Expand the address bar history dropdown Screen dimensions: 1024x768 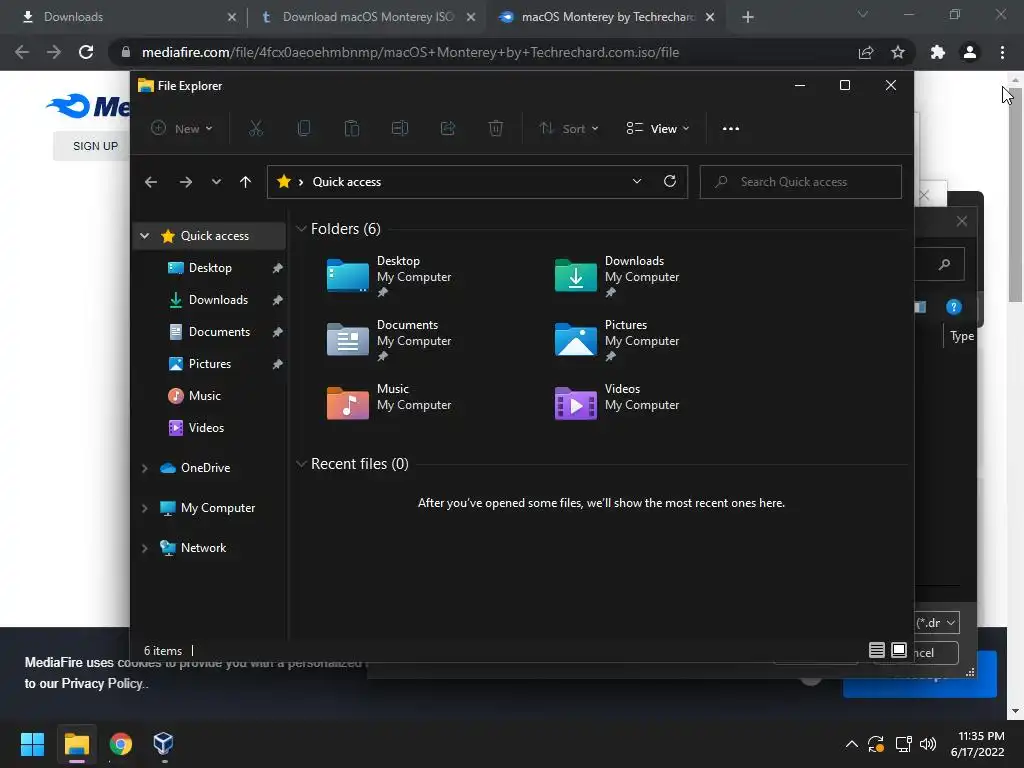637,182
